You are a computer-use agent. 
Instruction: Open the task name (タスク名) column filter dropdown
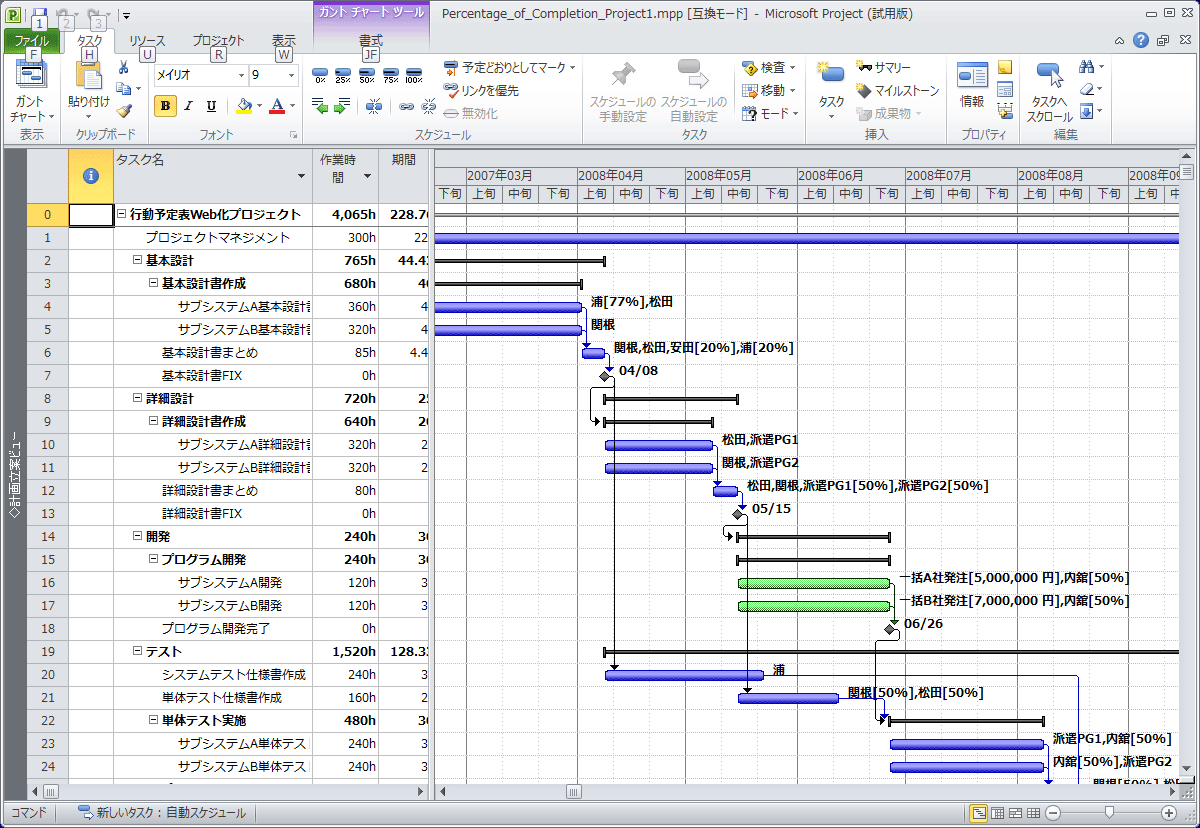302,176
